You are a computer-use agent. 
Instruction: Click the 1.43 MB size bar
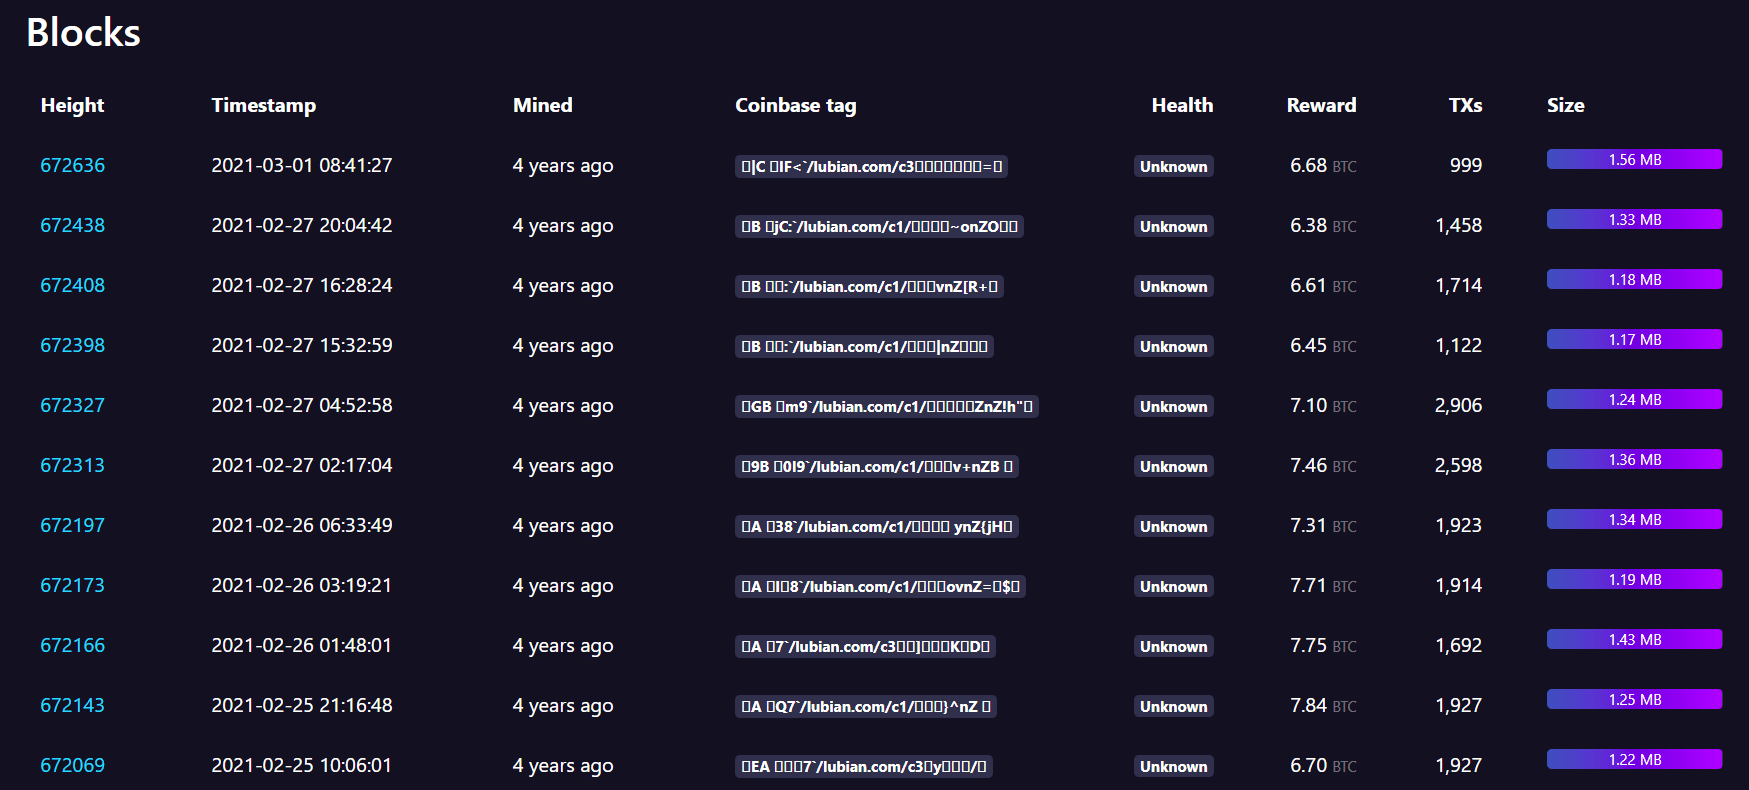click(1634, 640)
